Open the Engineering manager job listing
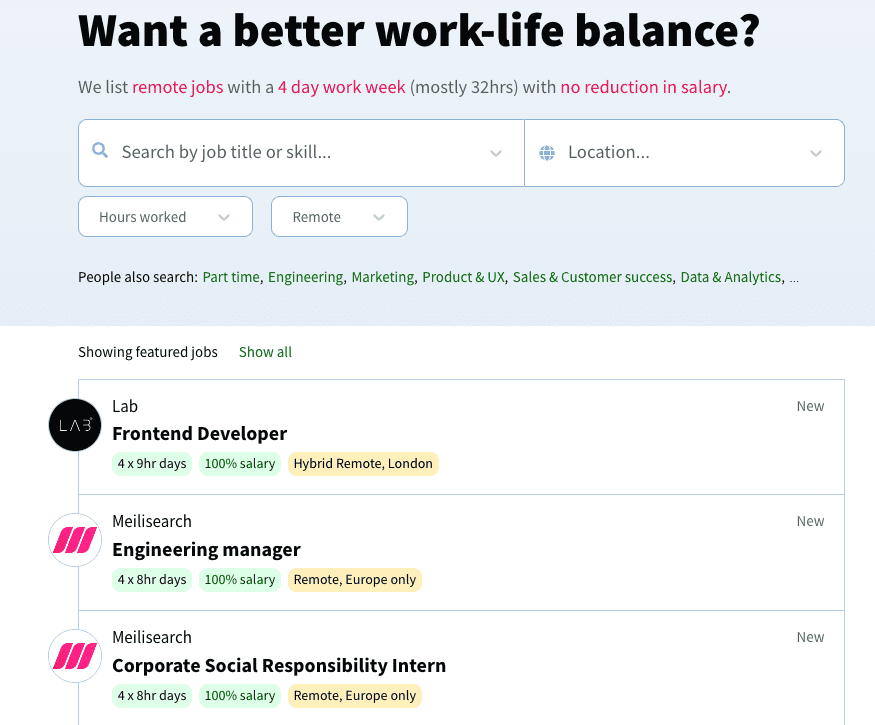Image resolution: width=875 pixels, height=725 pixels. [206, 549]
